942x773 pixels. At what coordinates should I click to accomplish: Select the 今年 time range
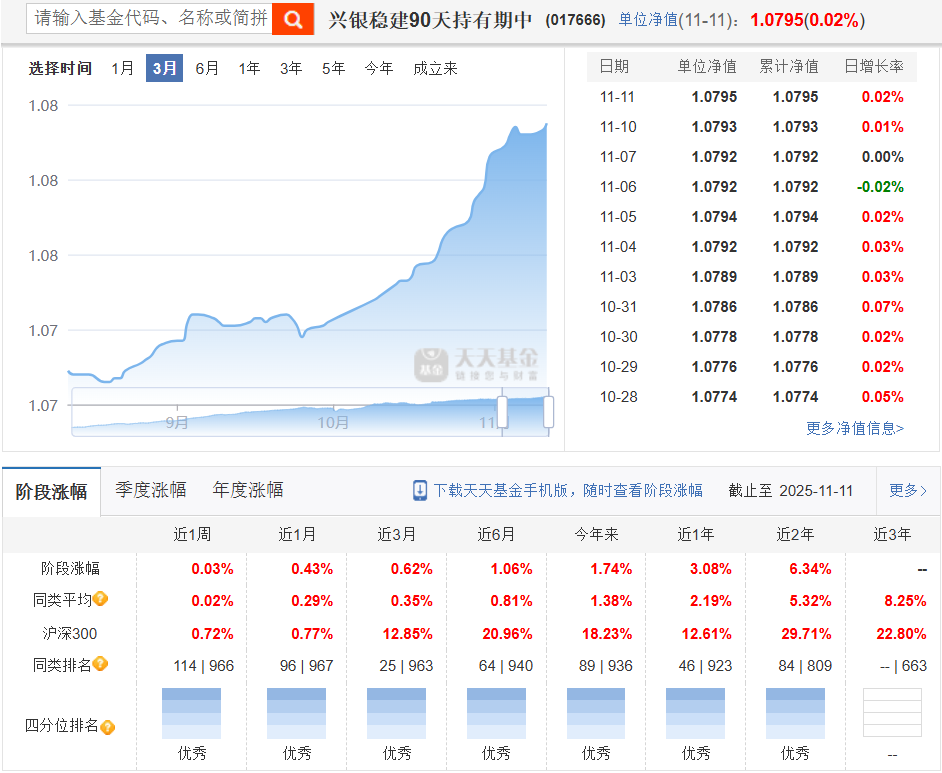(x=378, y=68)
